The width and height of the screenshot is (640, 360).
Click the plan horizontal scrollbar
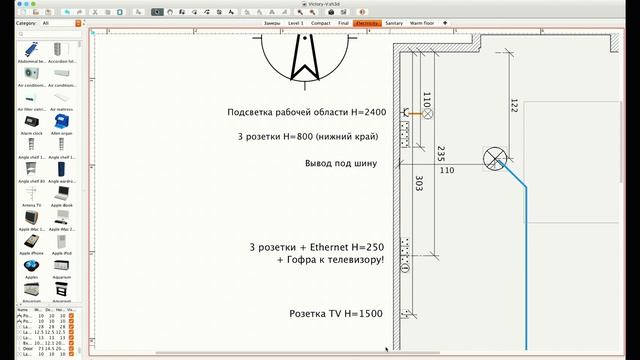tap(298, 353)
